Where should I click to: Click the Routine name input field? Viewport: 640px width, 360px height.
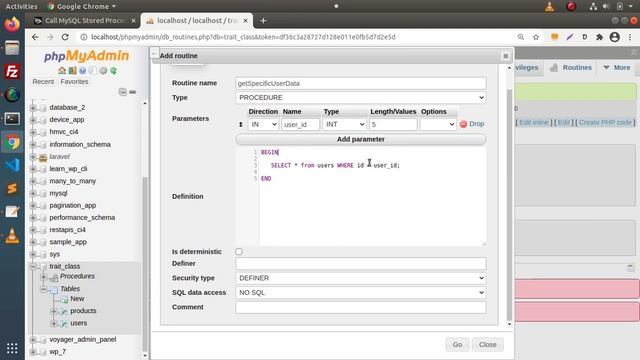361,83
